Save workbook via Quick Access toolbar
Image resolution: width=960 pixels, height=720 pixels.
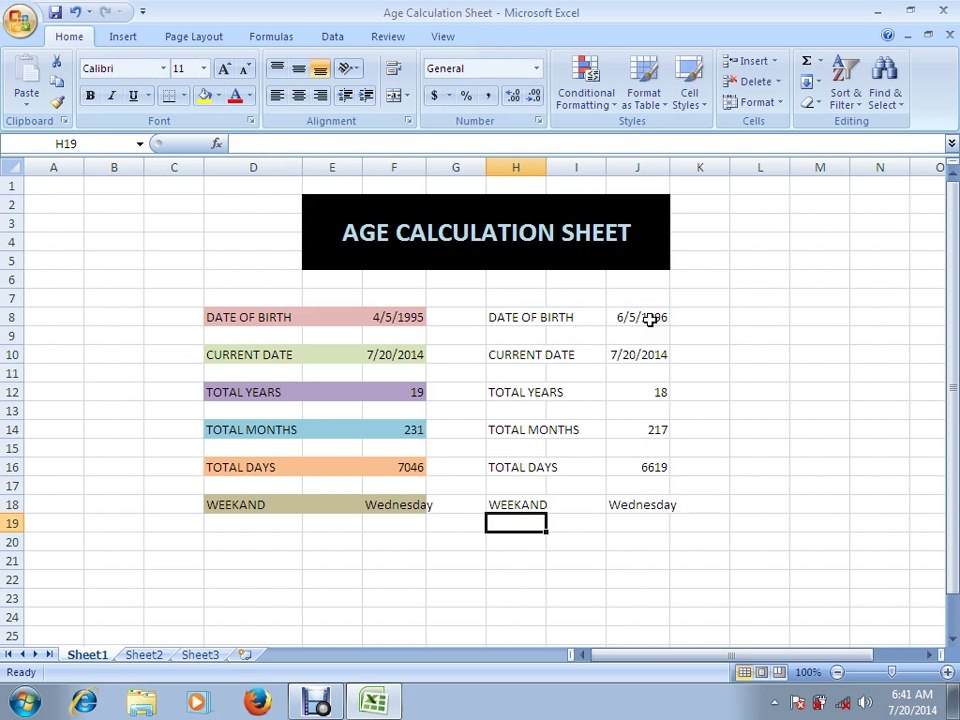(x=55, y=12)
